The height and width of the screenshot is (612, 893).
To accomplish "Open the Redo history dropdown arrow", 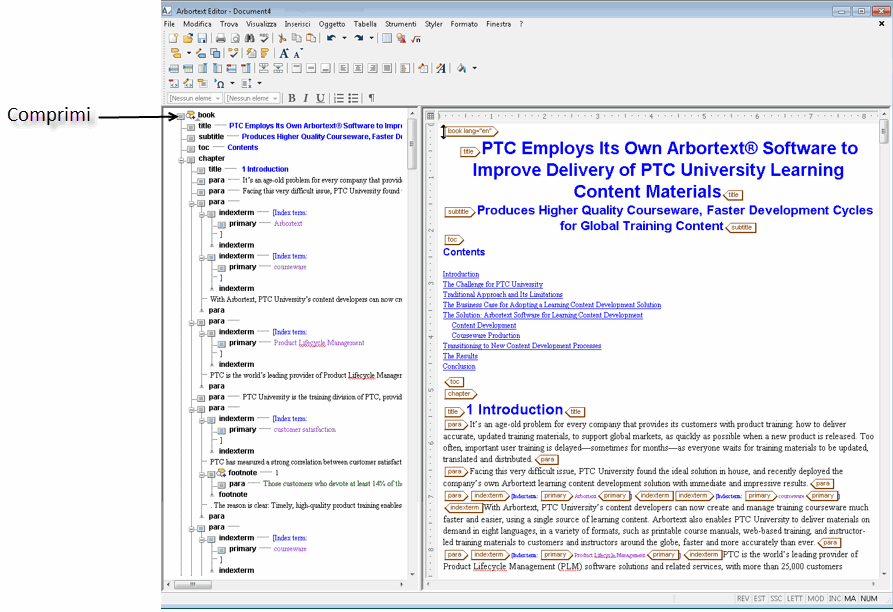I will click(371, 38).
